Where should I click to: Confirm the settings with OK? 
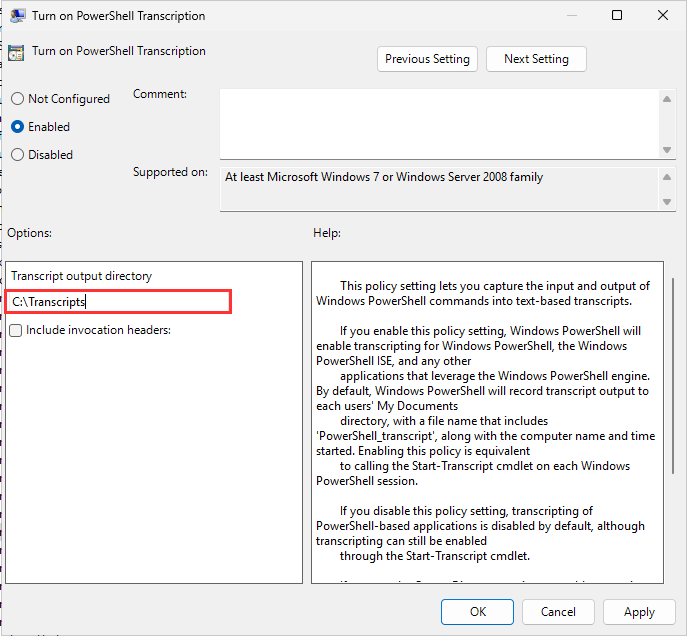coord(478,612)
